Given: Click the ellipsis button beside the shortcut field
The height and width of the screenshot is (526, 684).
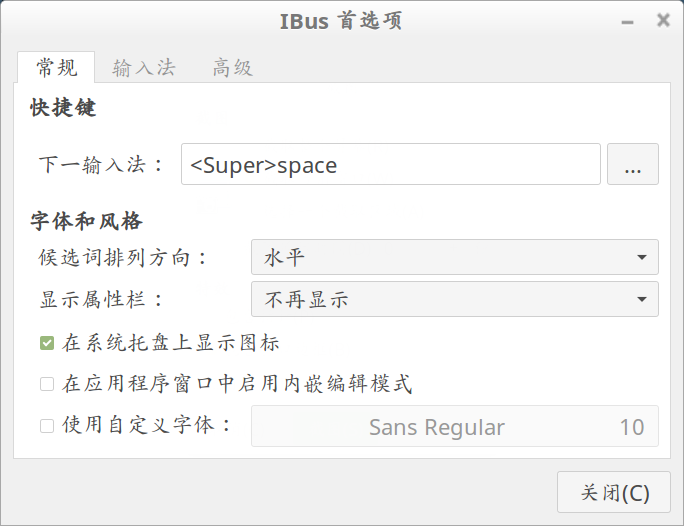Looking at the screenshot, I should [632, 165].
